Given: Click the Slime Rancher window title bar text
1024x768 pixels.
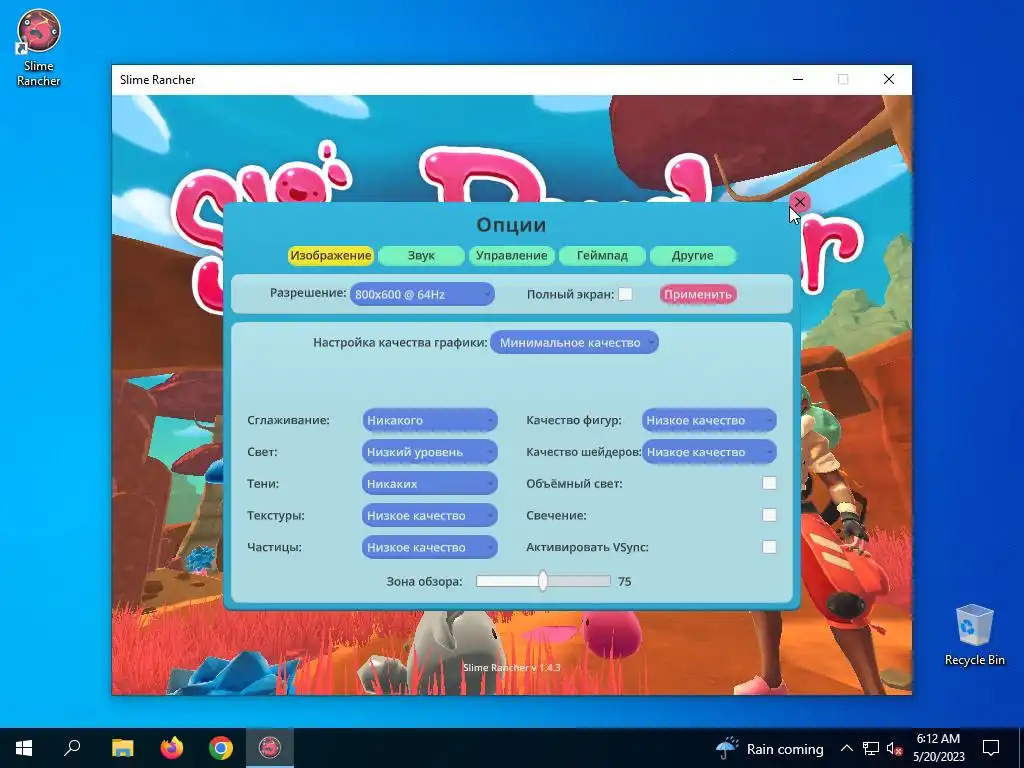Looking at the screenshot, I should click(x=157, y=80).
